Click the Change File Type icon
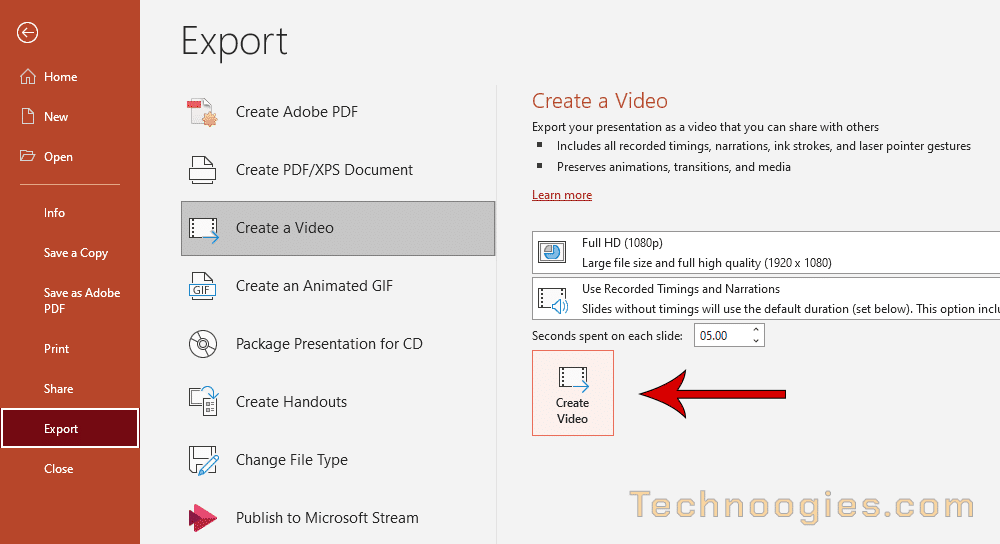 203,460
